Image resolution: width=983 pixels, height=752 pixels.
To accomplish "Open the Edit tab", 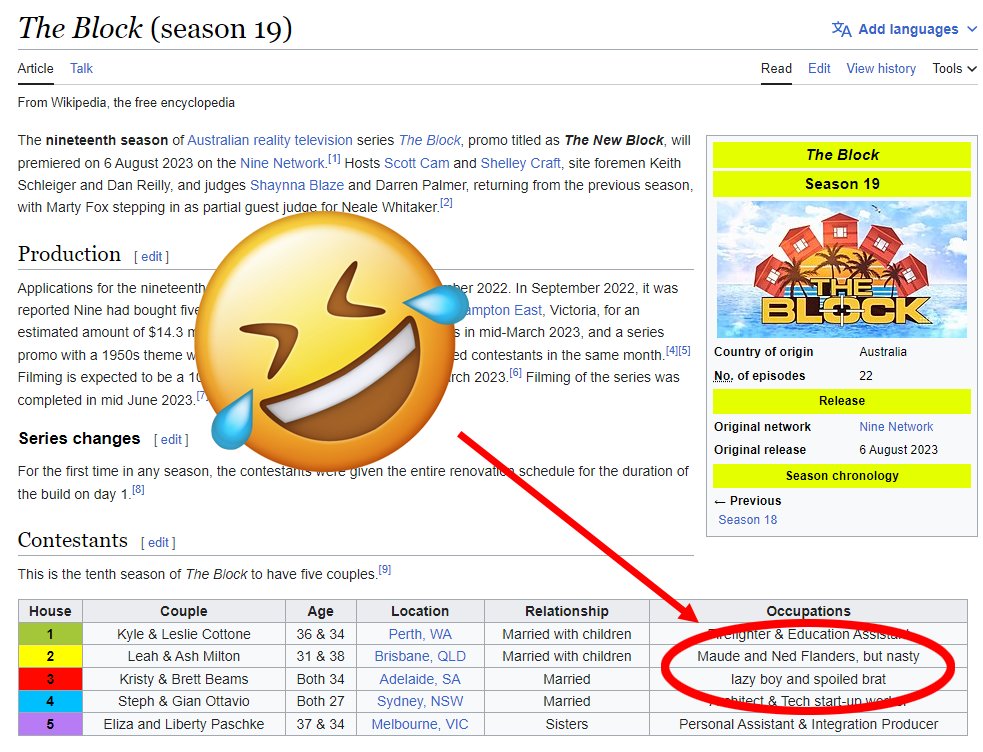I will pyautogui.click(x=819, y=68).
